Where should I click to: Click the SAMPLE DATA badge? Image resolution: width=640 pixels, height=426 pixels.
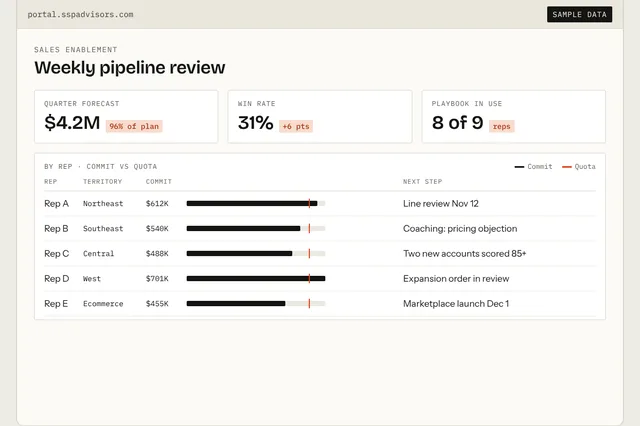coord(579,14)
